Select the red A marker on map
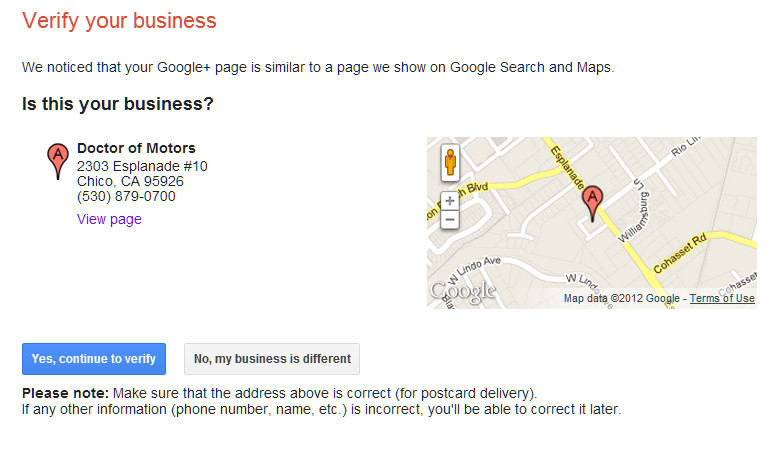 pos(592,203)
